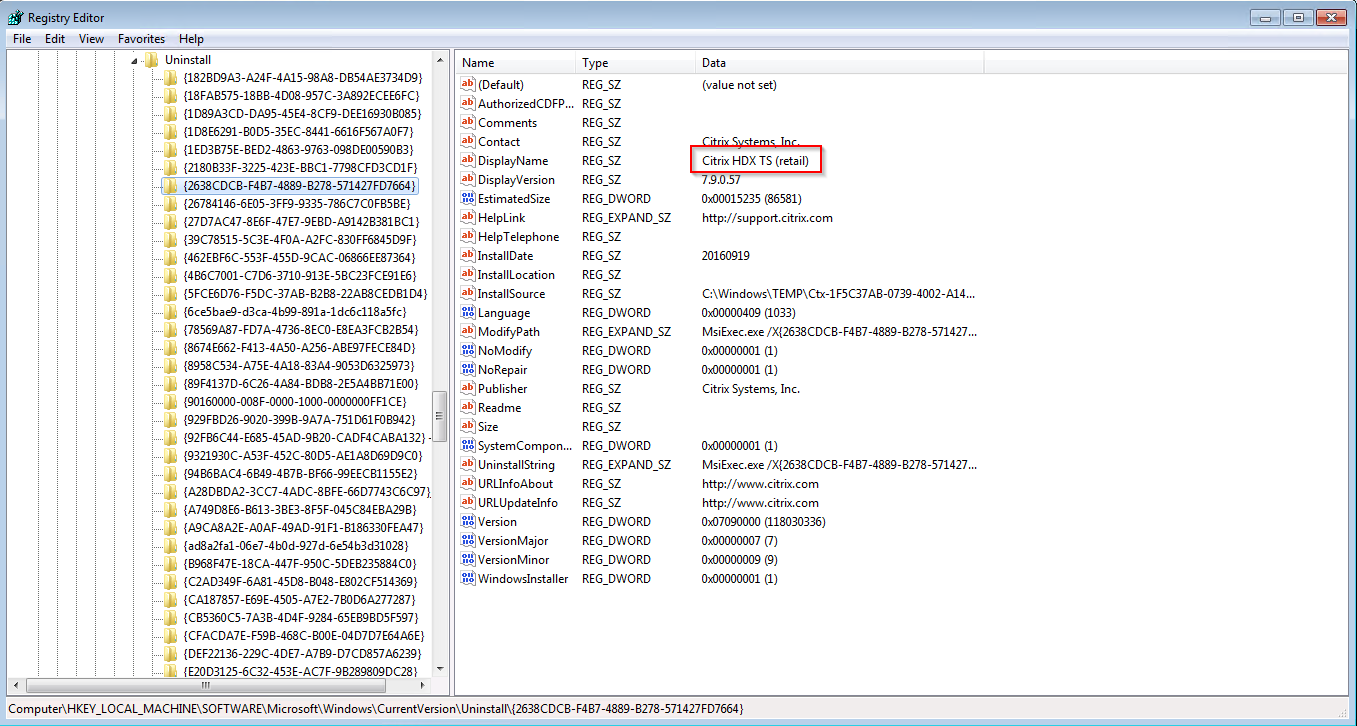
Task: Open the Favorites menu
Action: [141, 39]
